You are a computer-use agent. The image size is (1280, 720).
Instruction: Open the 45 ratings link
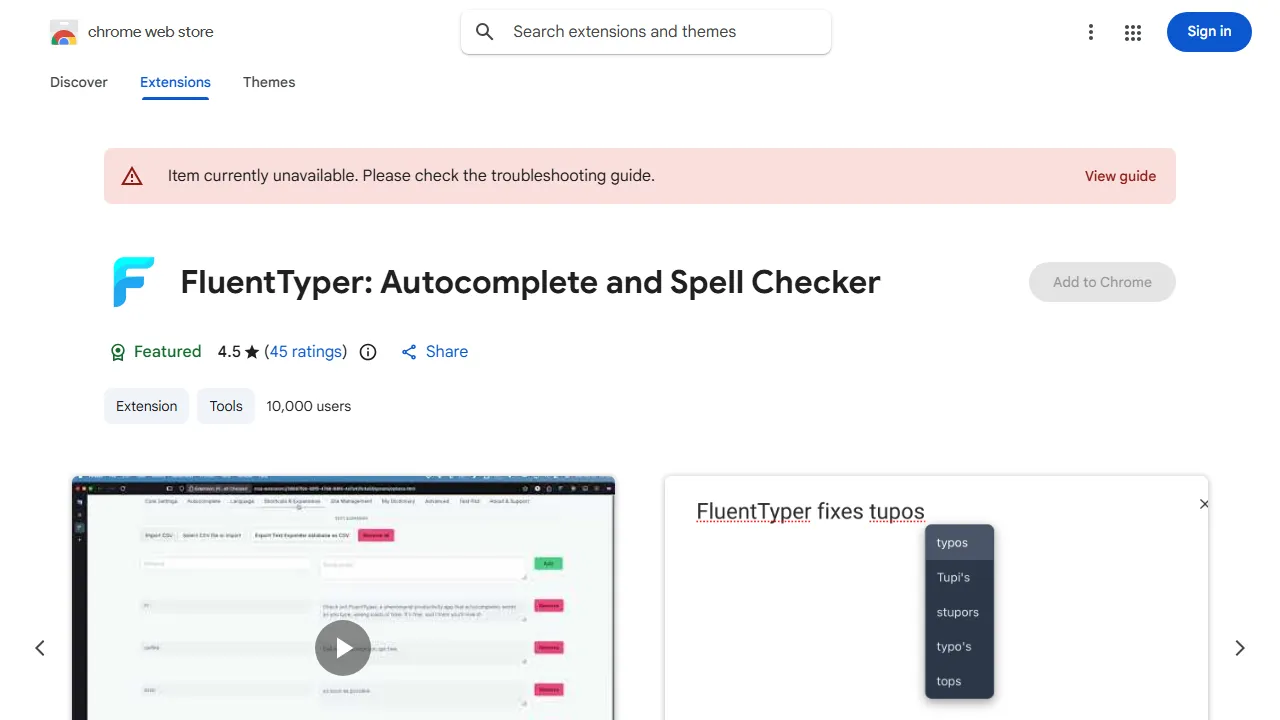coord(306,351)
